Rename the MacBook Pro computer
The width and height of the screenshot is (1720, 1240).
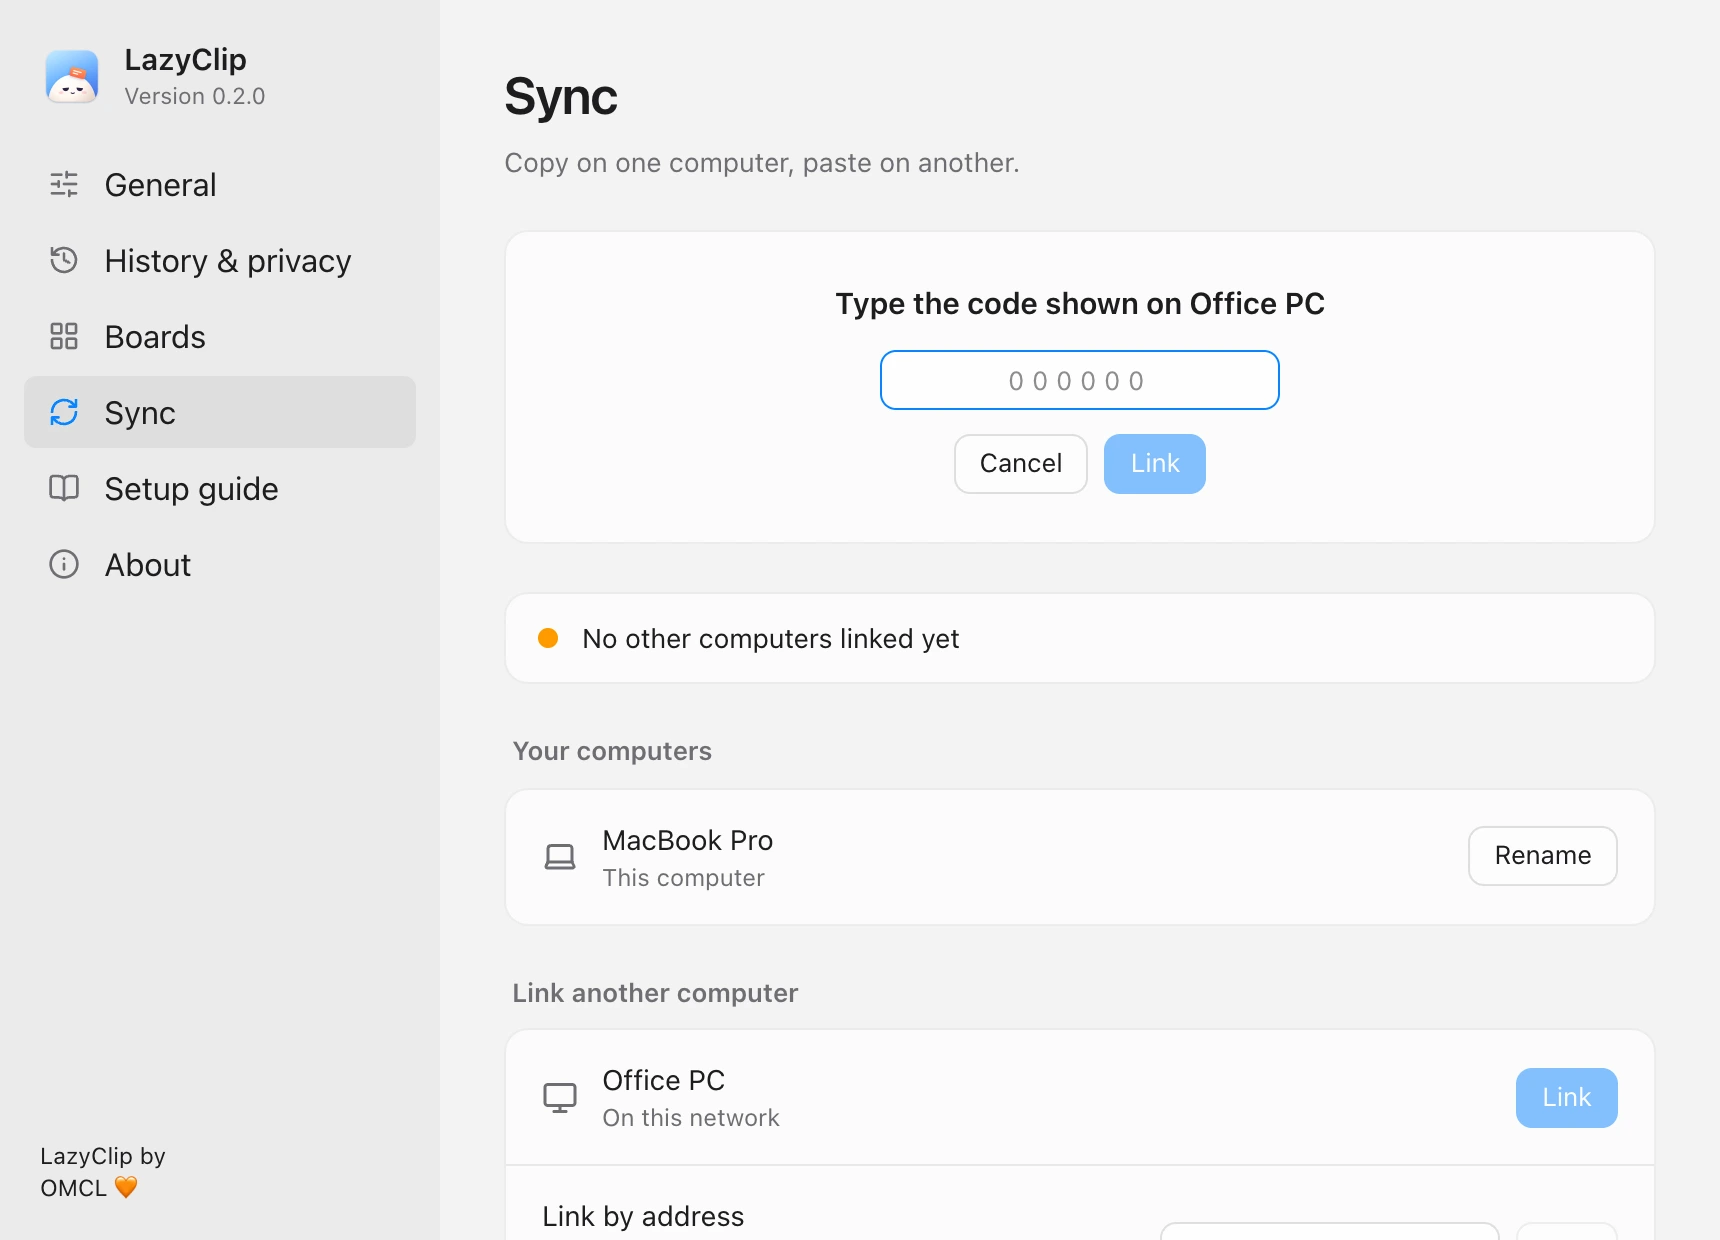click(x=1543, y=856)
